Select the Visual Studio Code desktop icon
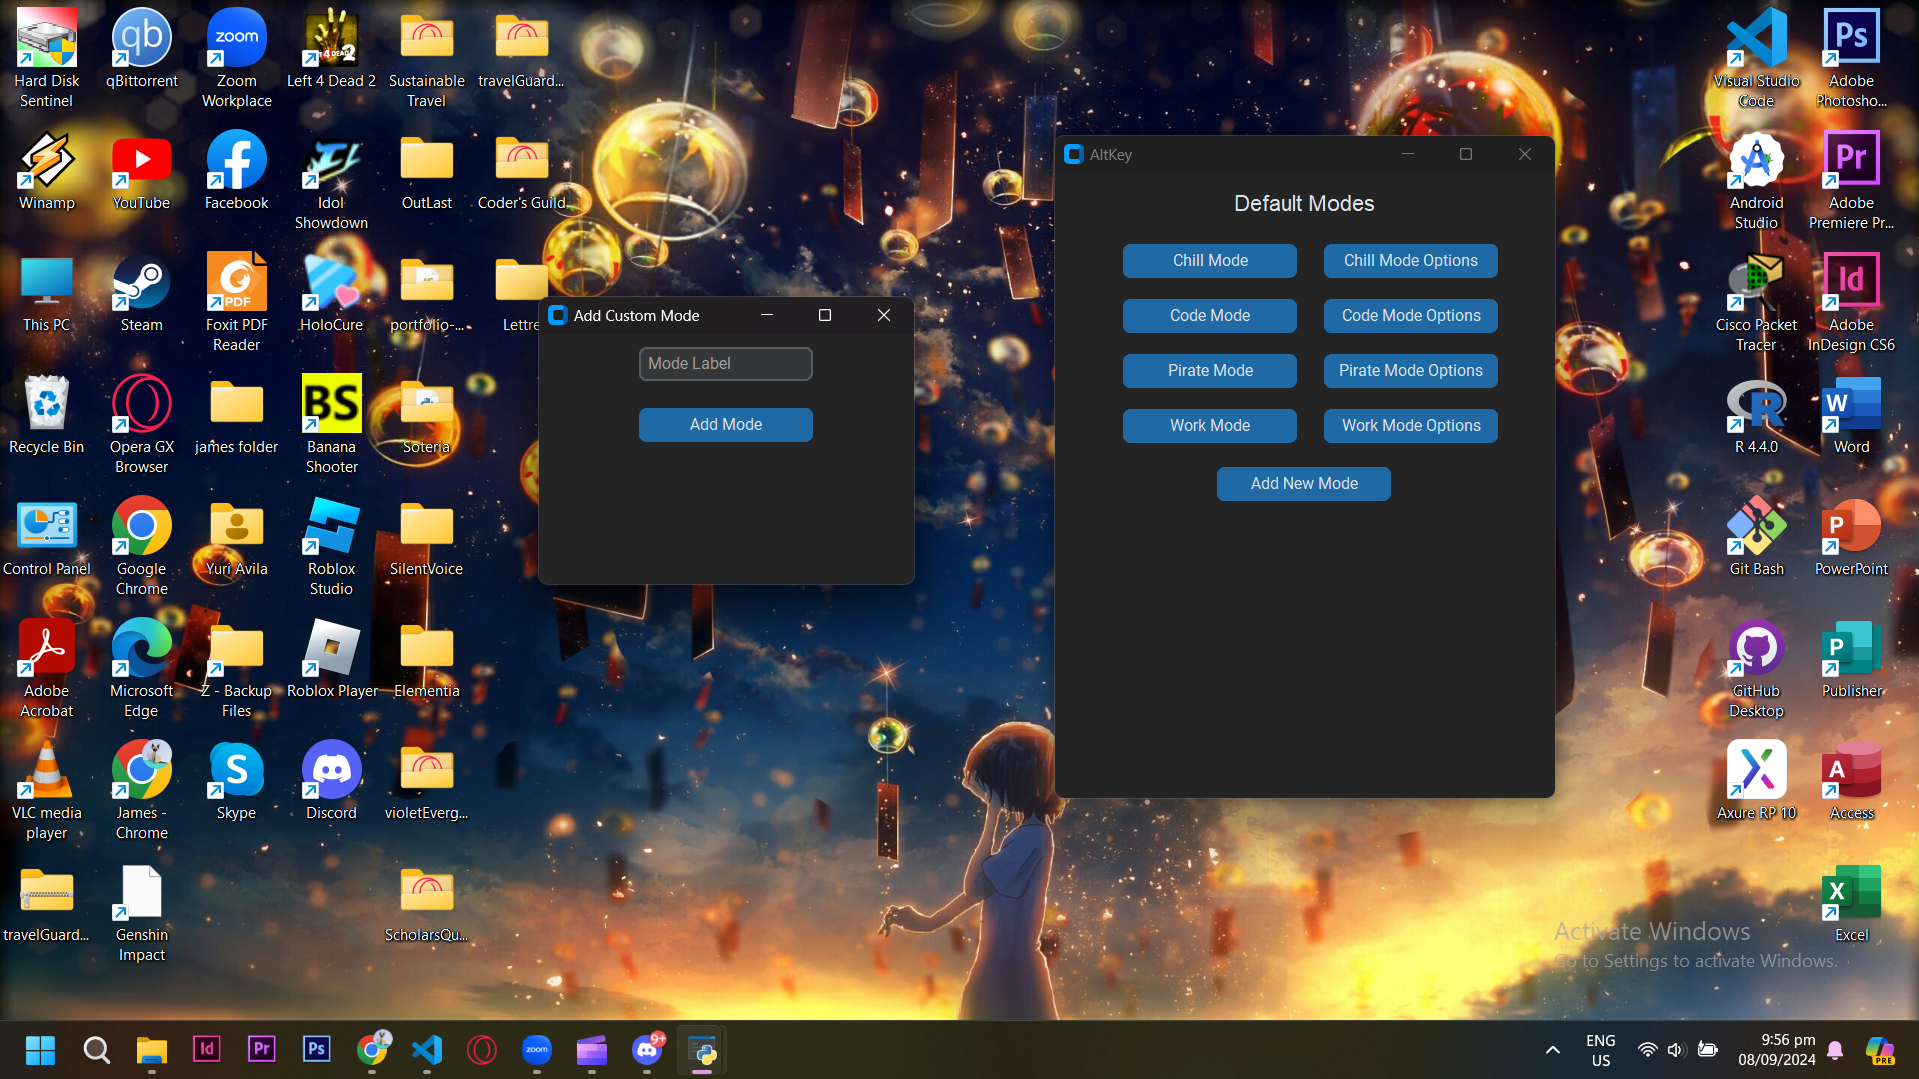The width and height of the screenshot is (1919, 1079). click(1757, 58)
